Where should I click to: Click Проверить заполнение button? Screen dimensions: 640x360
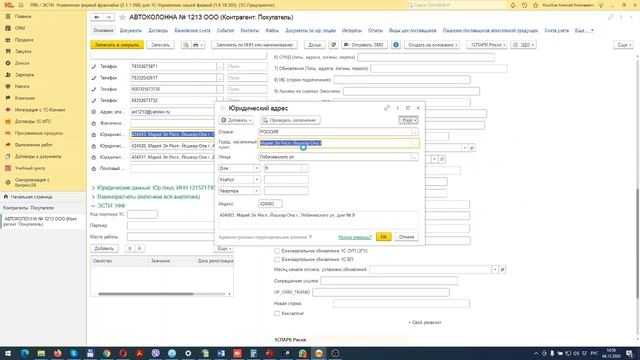pos(290,120)
